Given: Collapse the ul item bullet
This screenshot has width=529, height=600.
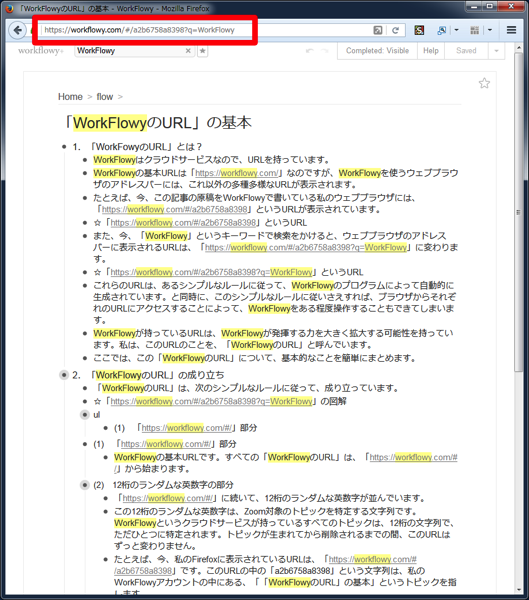Looking at the screenshot, I should (85, 415).
